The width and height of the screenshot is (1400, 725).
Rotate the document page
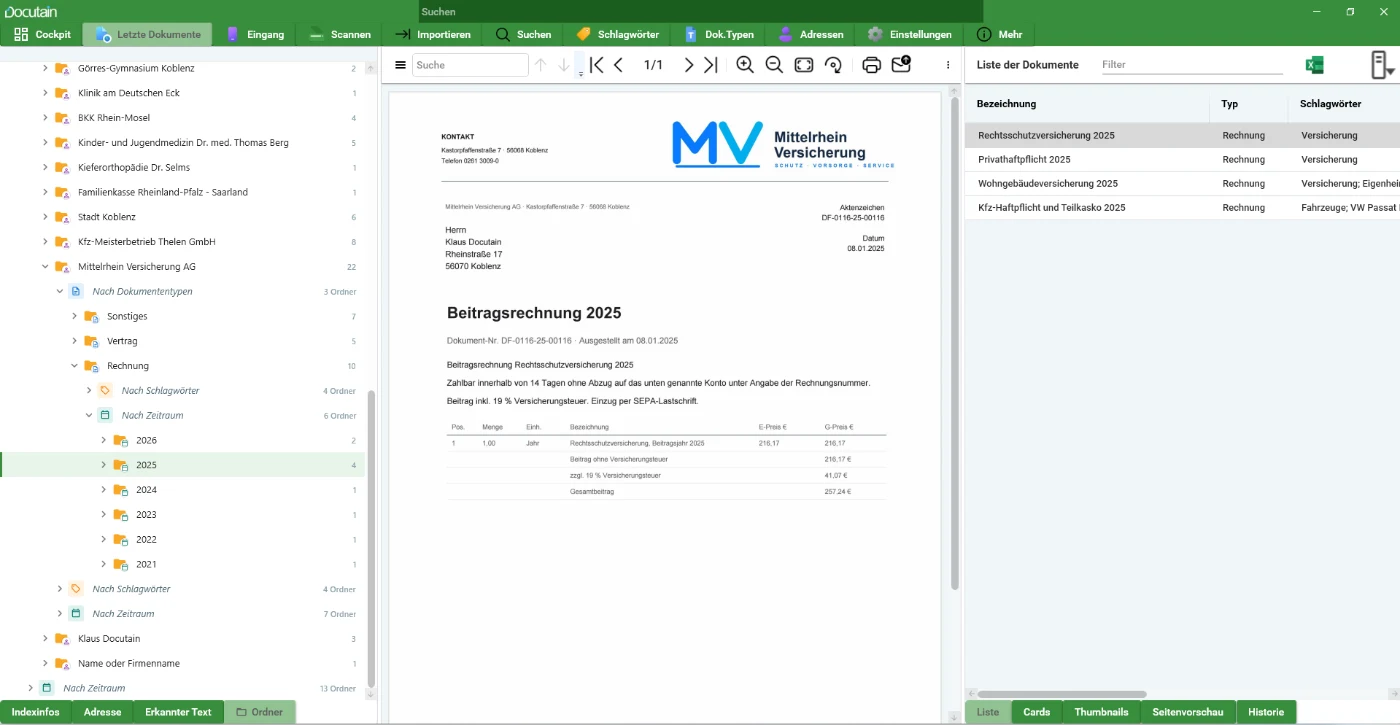tap(833, 65)
